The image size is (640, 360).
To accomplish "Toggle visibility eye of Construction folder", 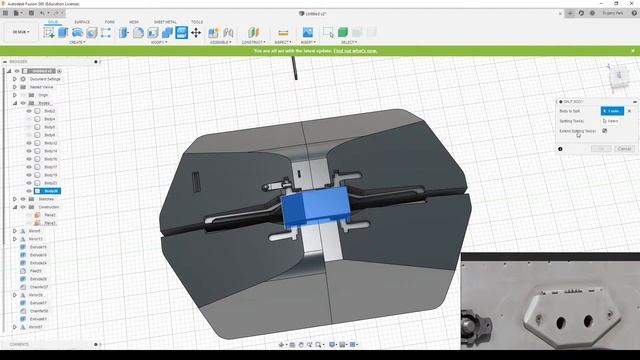I will [23, 207].
